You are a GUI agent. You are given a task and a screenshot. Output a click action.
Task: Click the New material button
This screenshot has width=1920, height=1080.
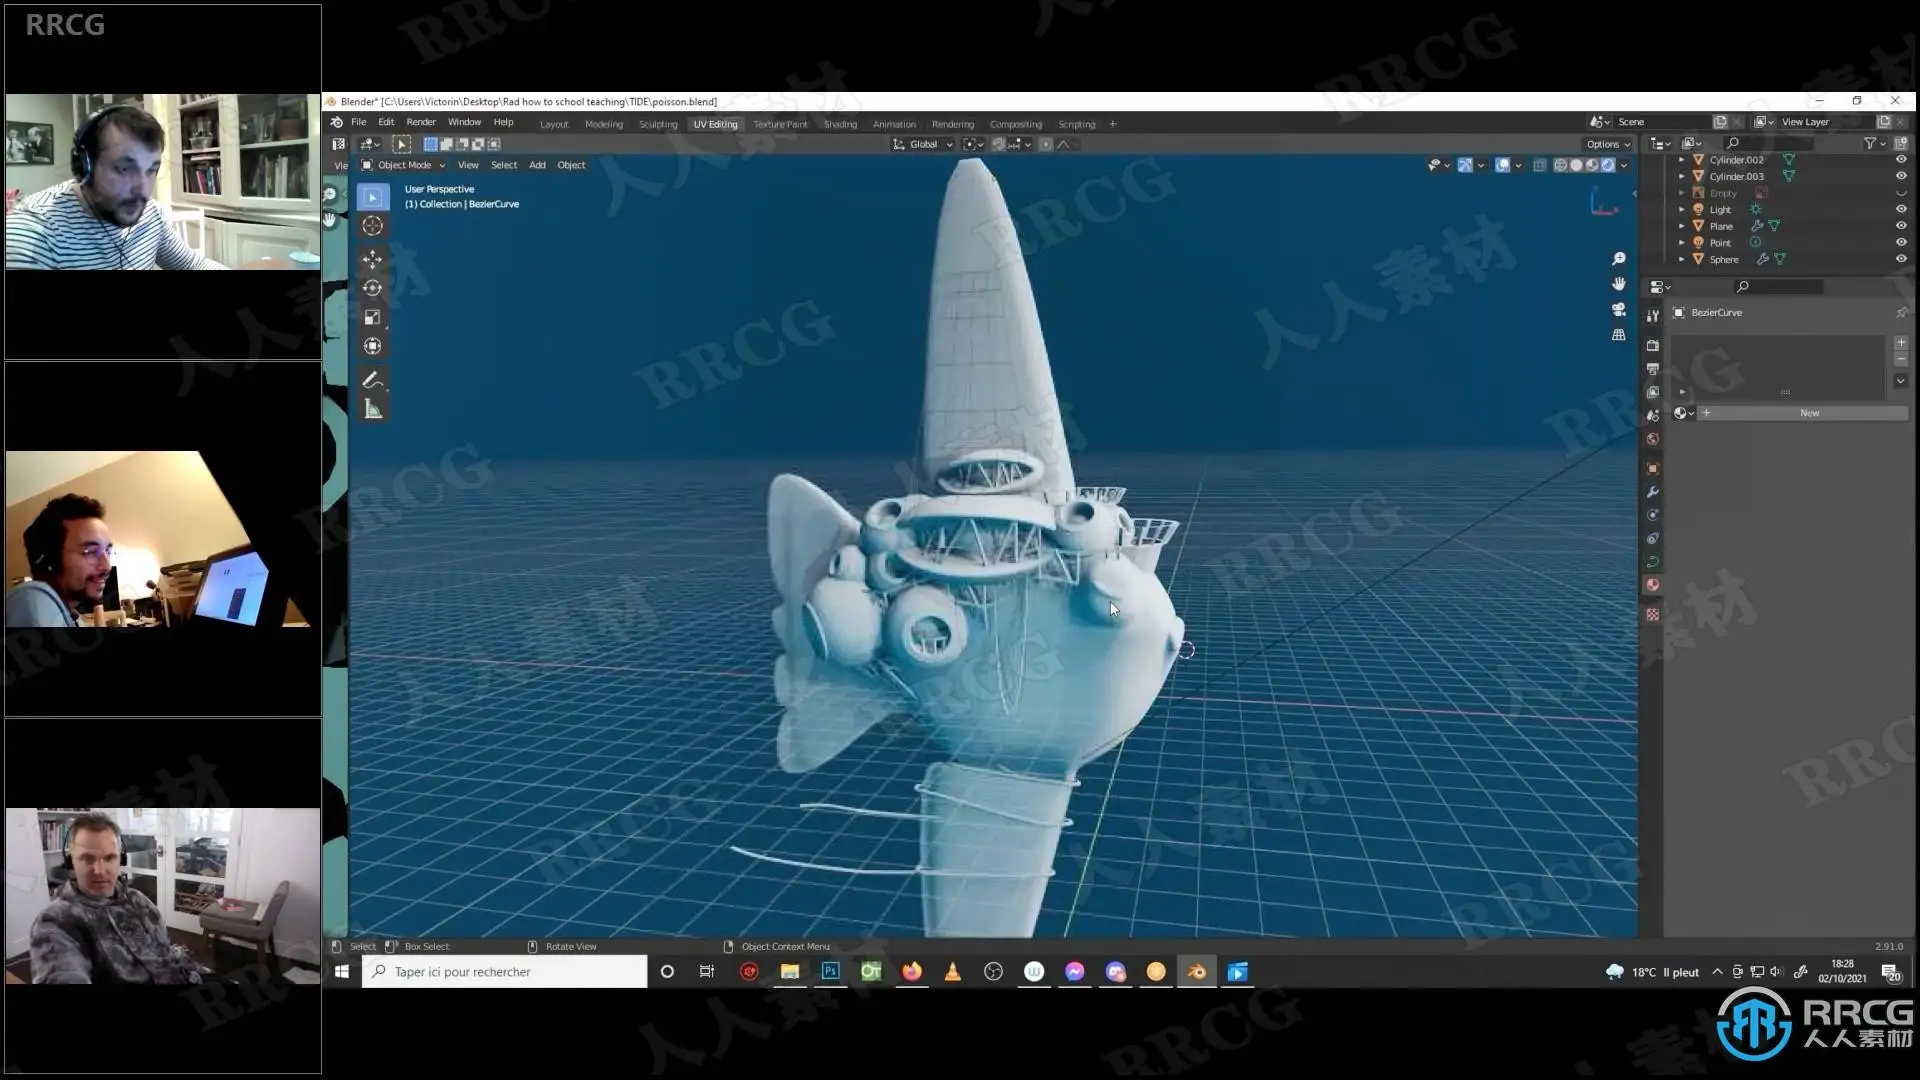click(x=1809, y=413)
